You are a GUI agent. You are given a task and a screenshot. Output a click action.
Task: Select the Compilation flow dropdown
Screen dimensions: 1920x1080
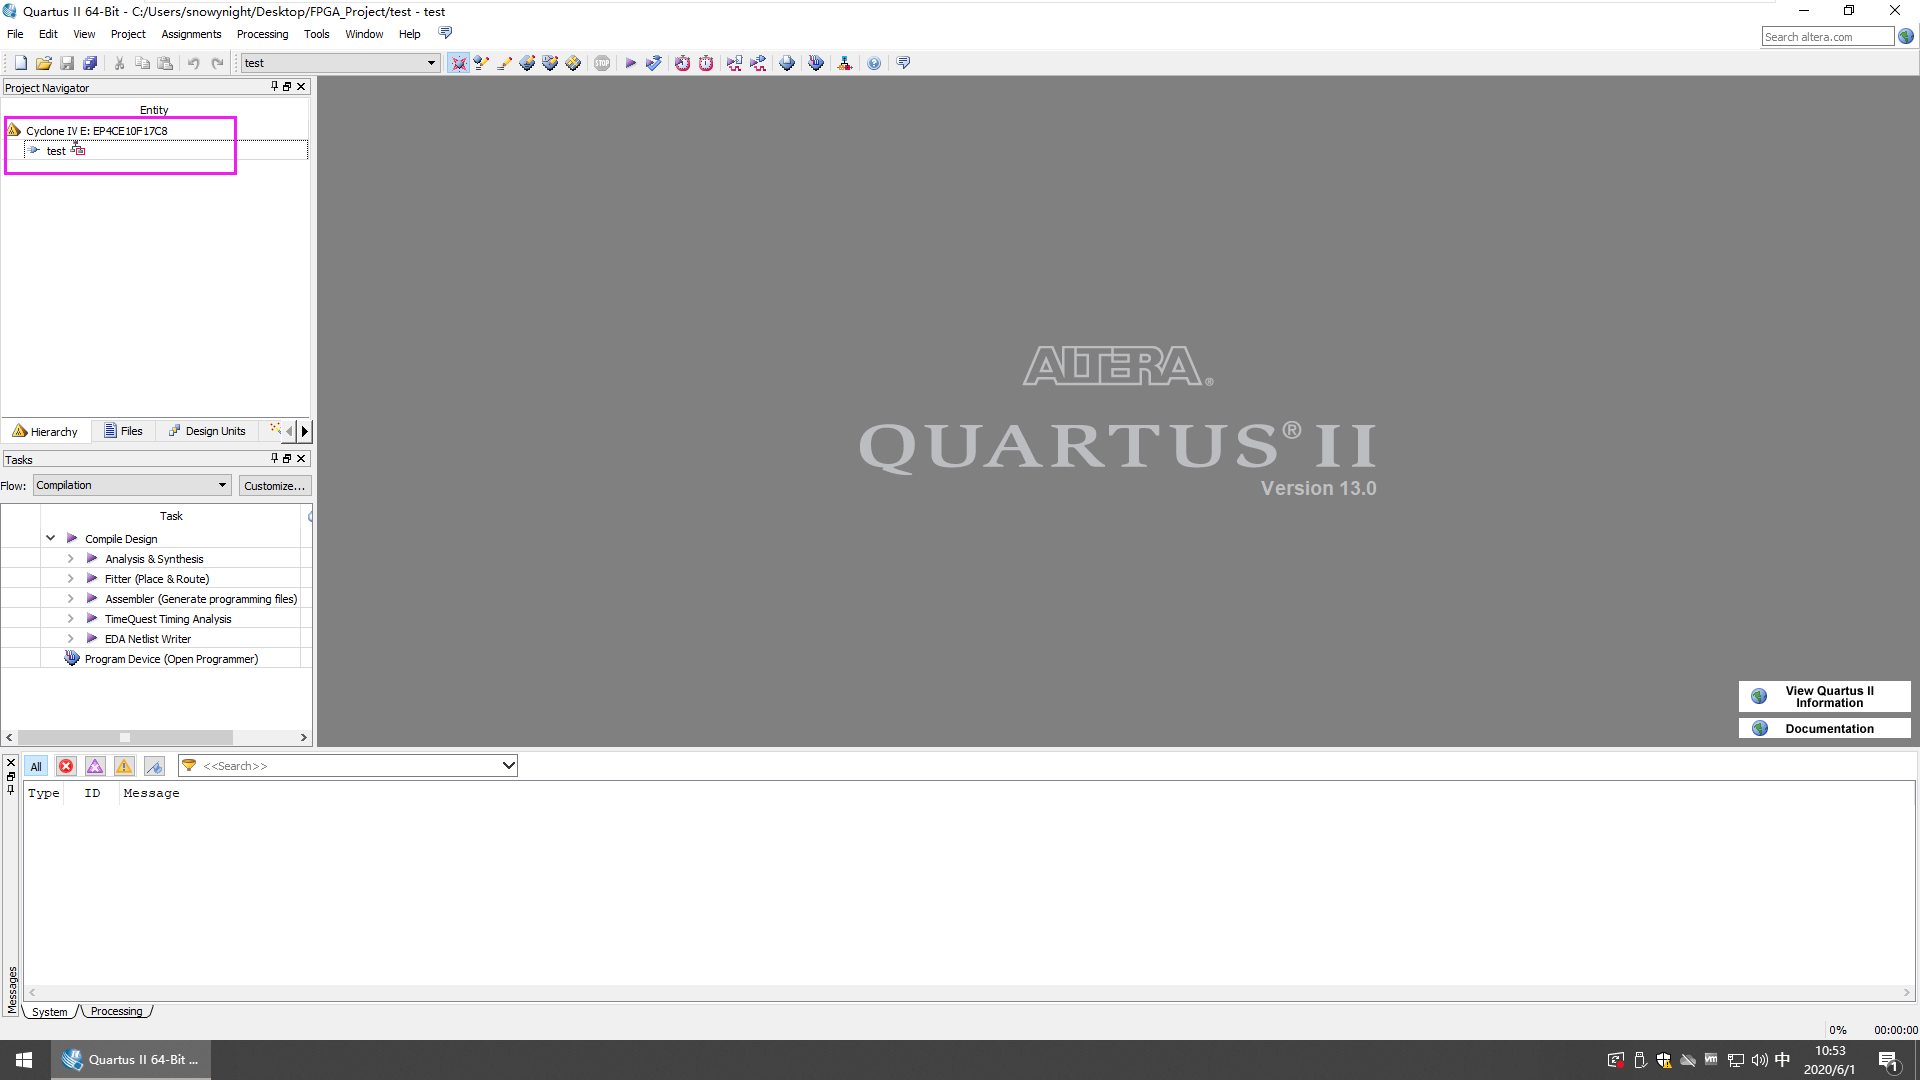tap(131, 485)
